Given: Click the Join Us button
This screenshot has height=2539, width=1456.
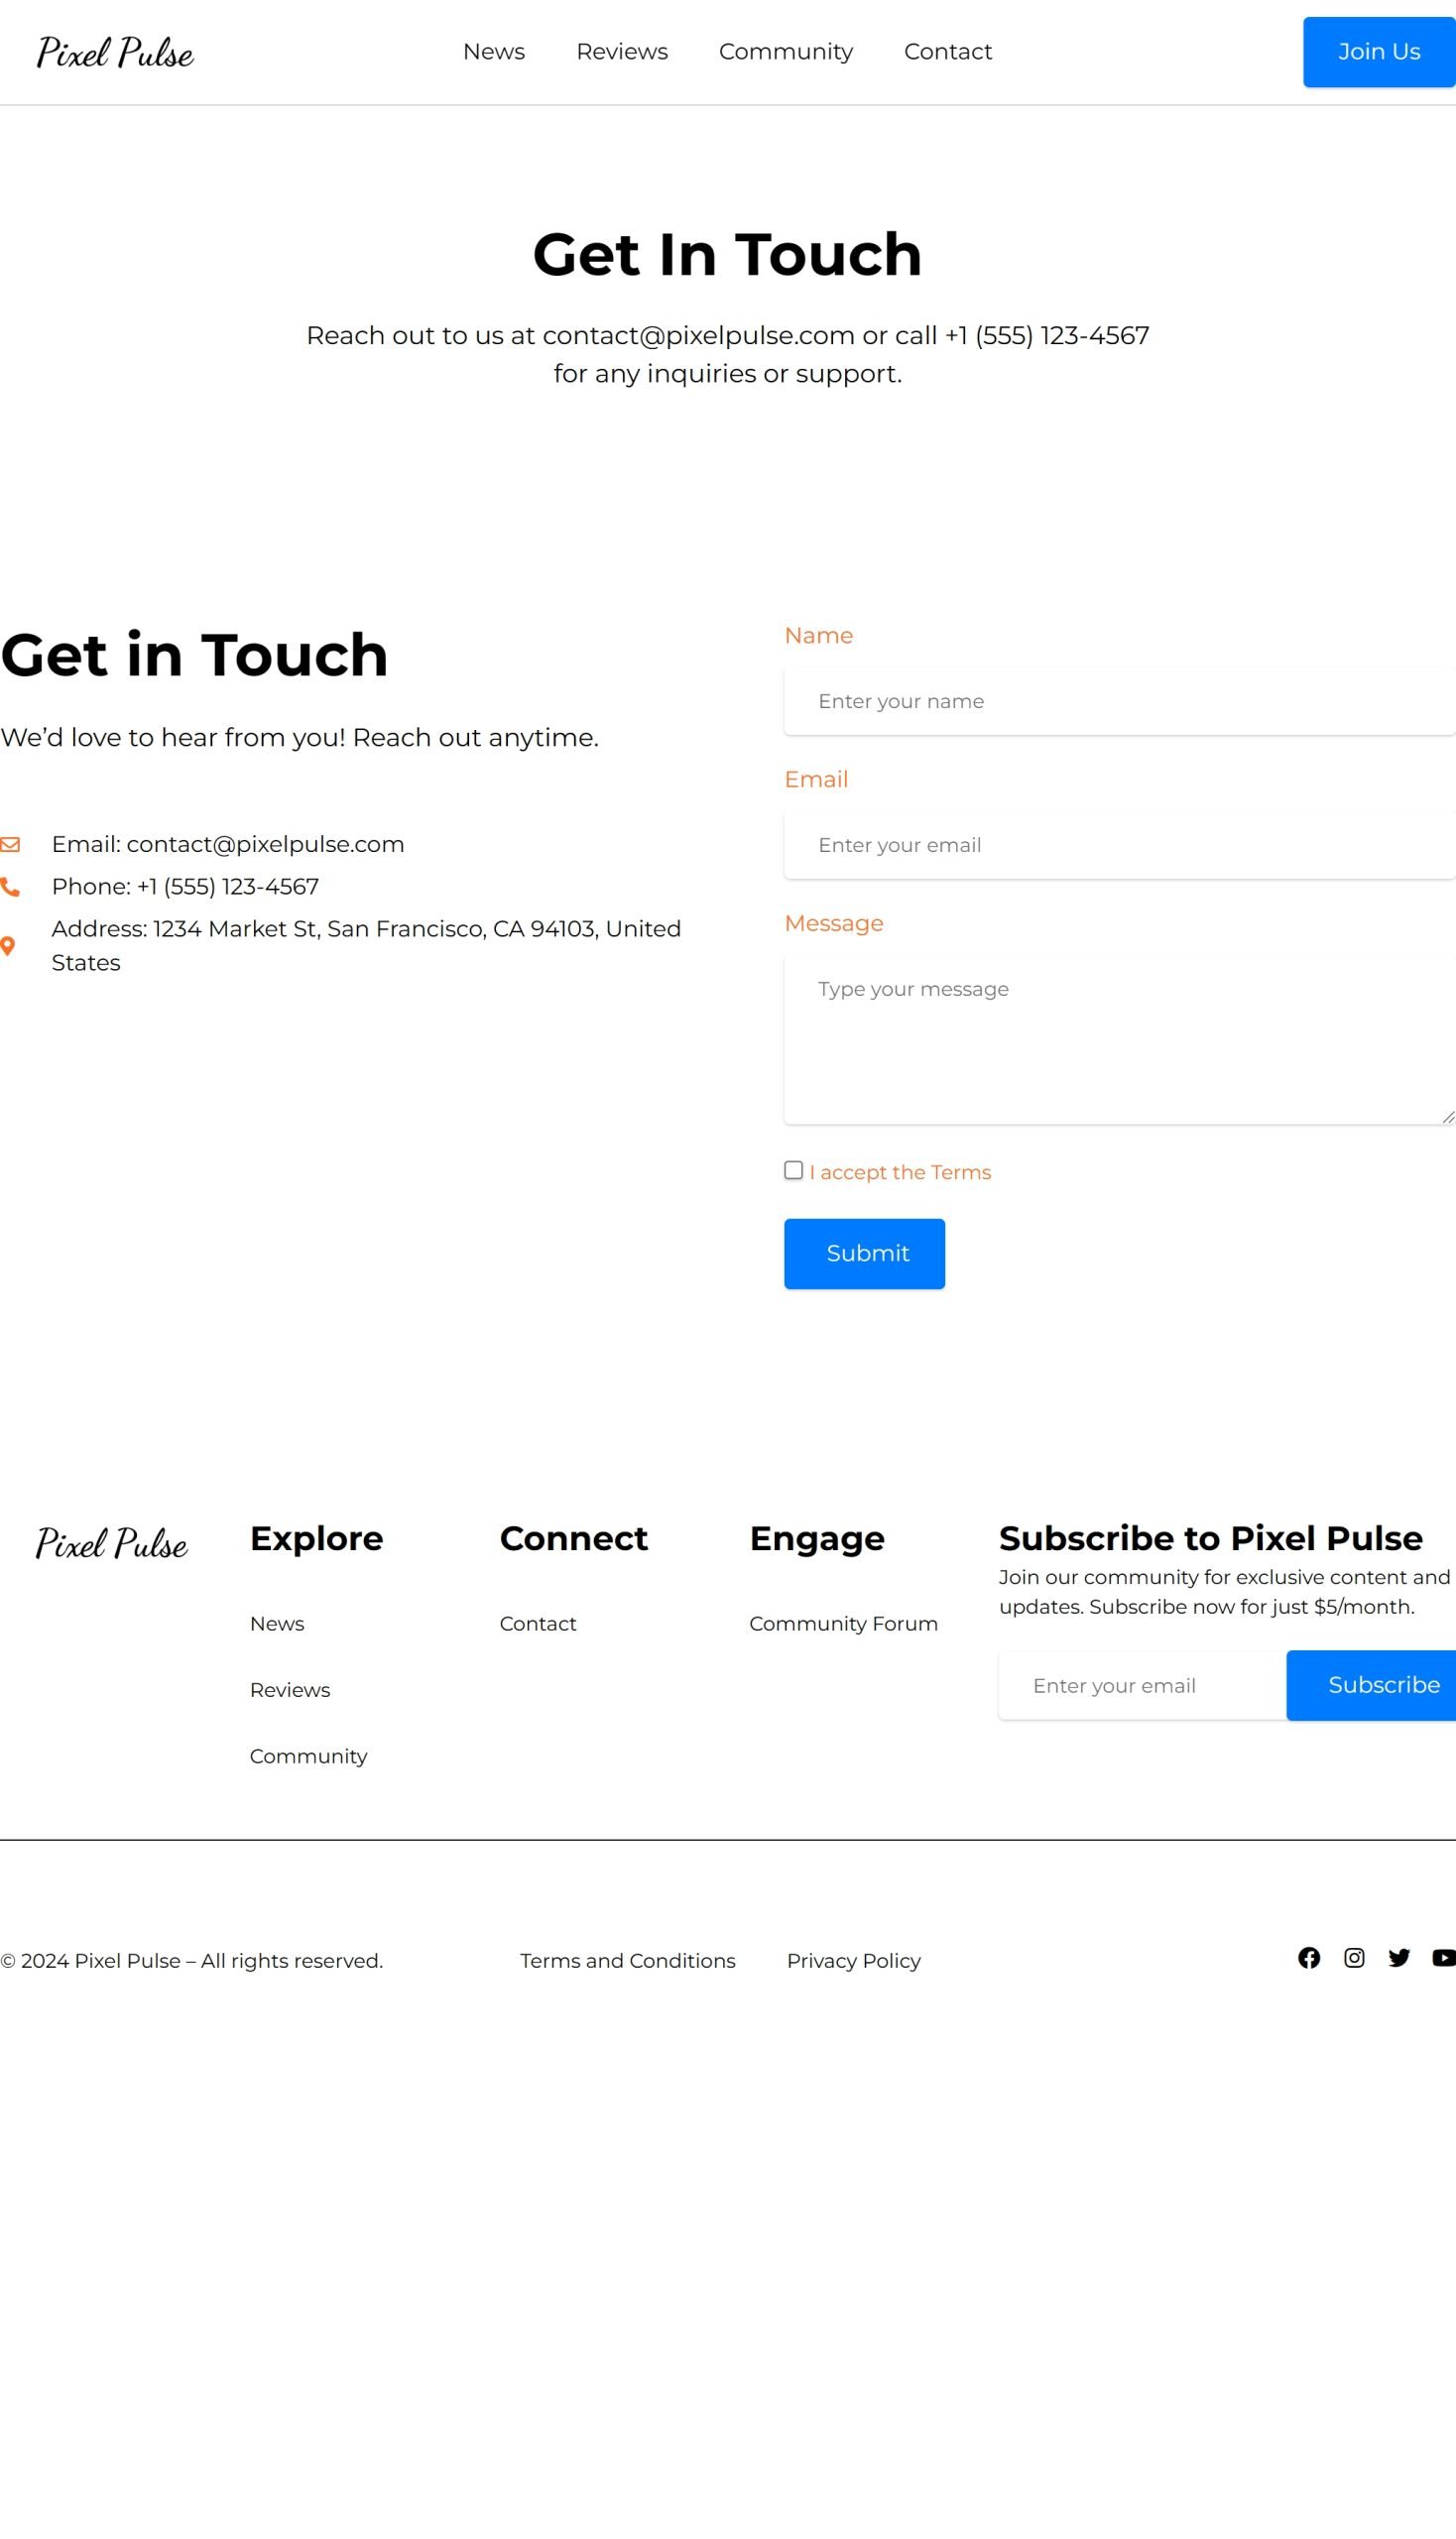Looking at the screenshot, I should [1379, 52].
